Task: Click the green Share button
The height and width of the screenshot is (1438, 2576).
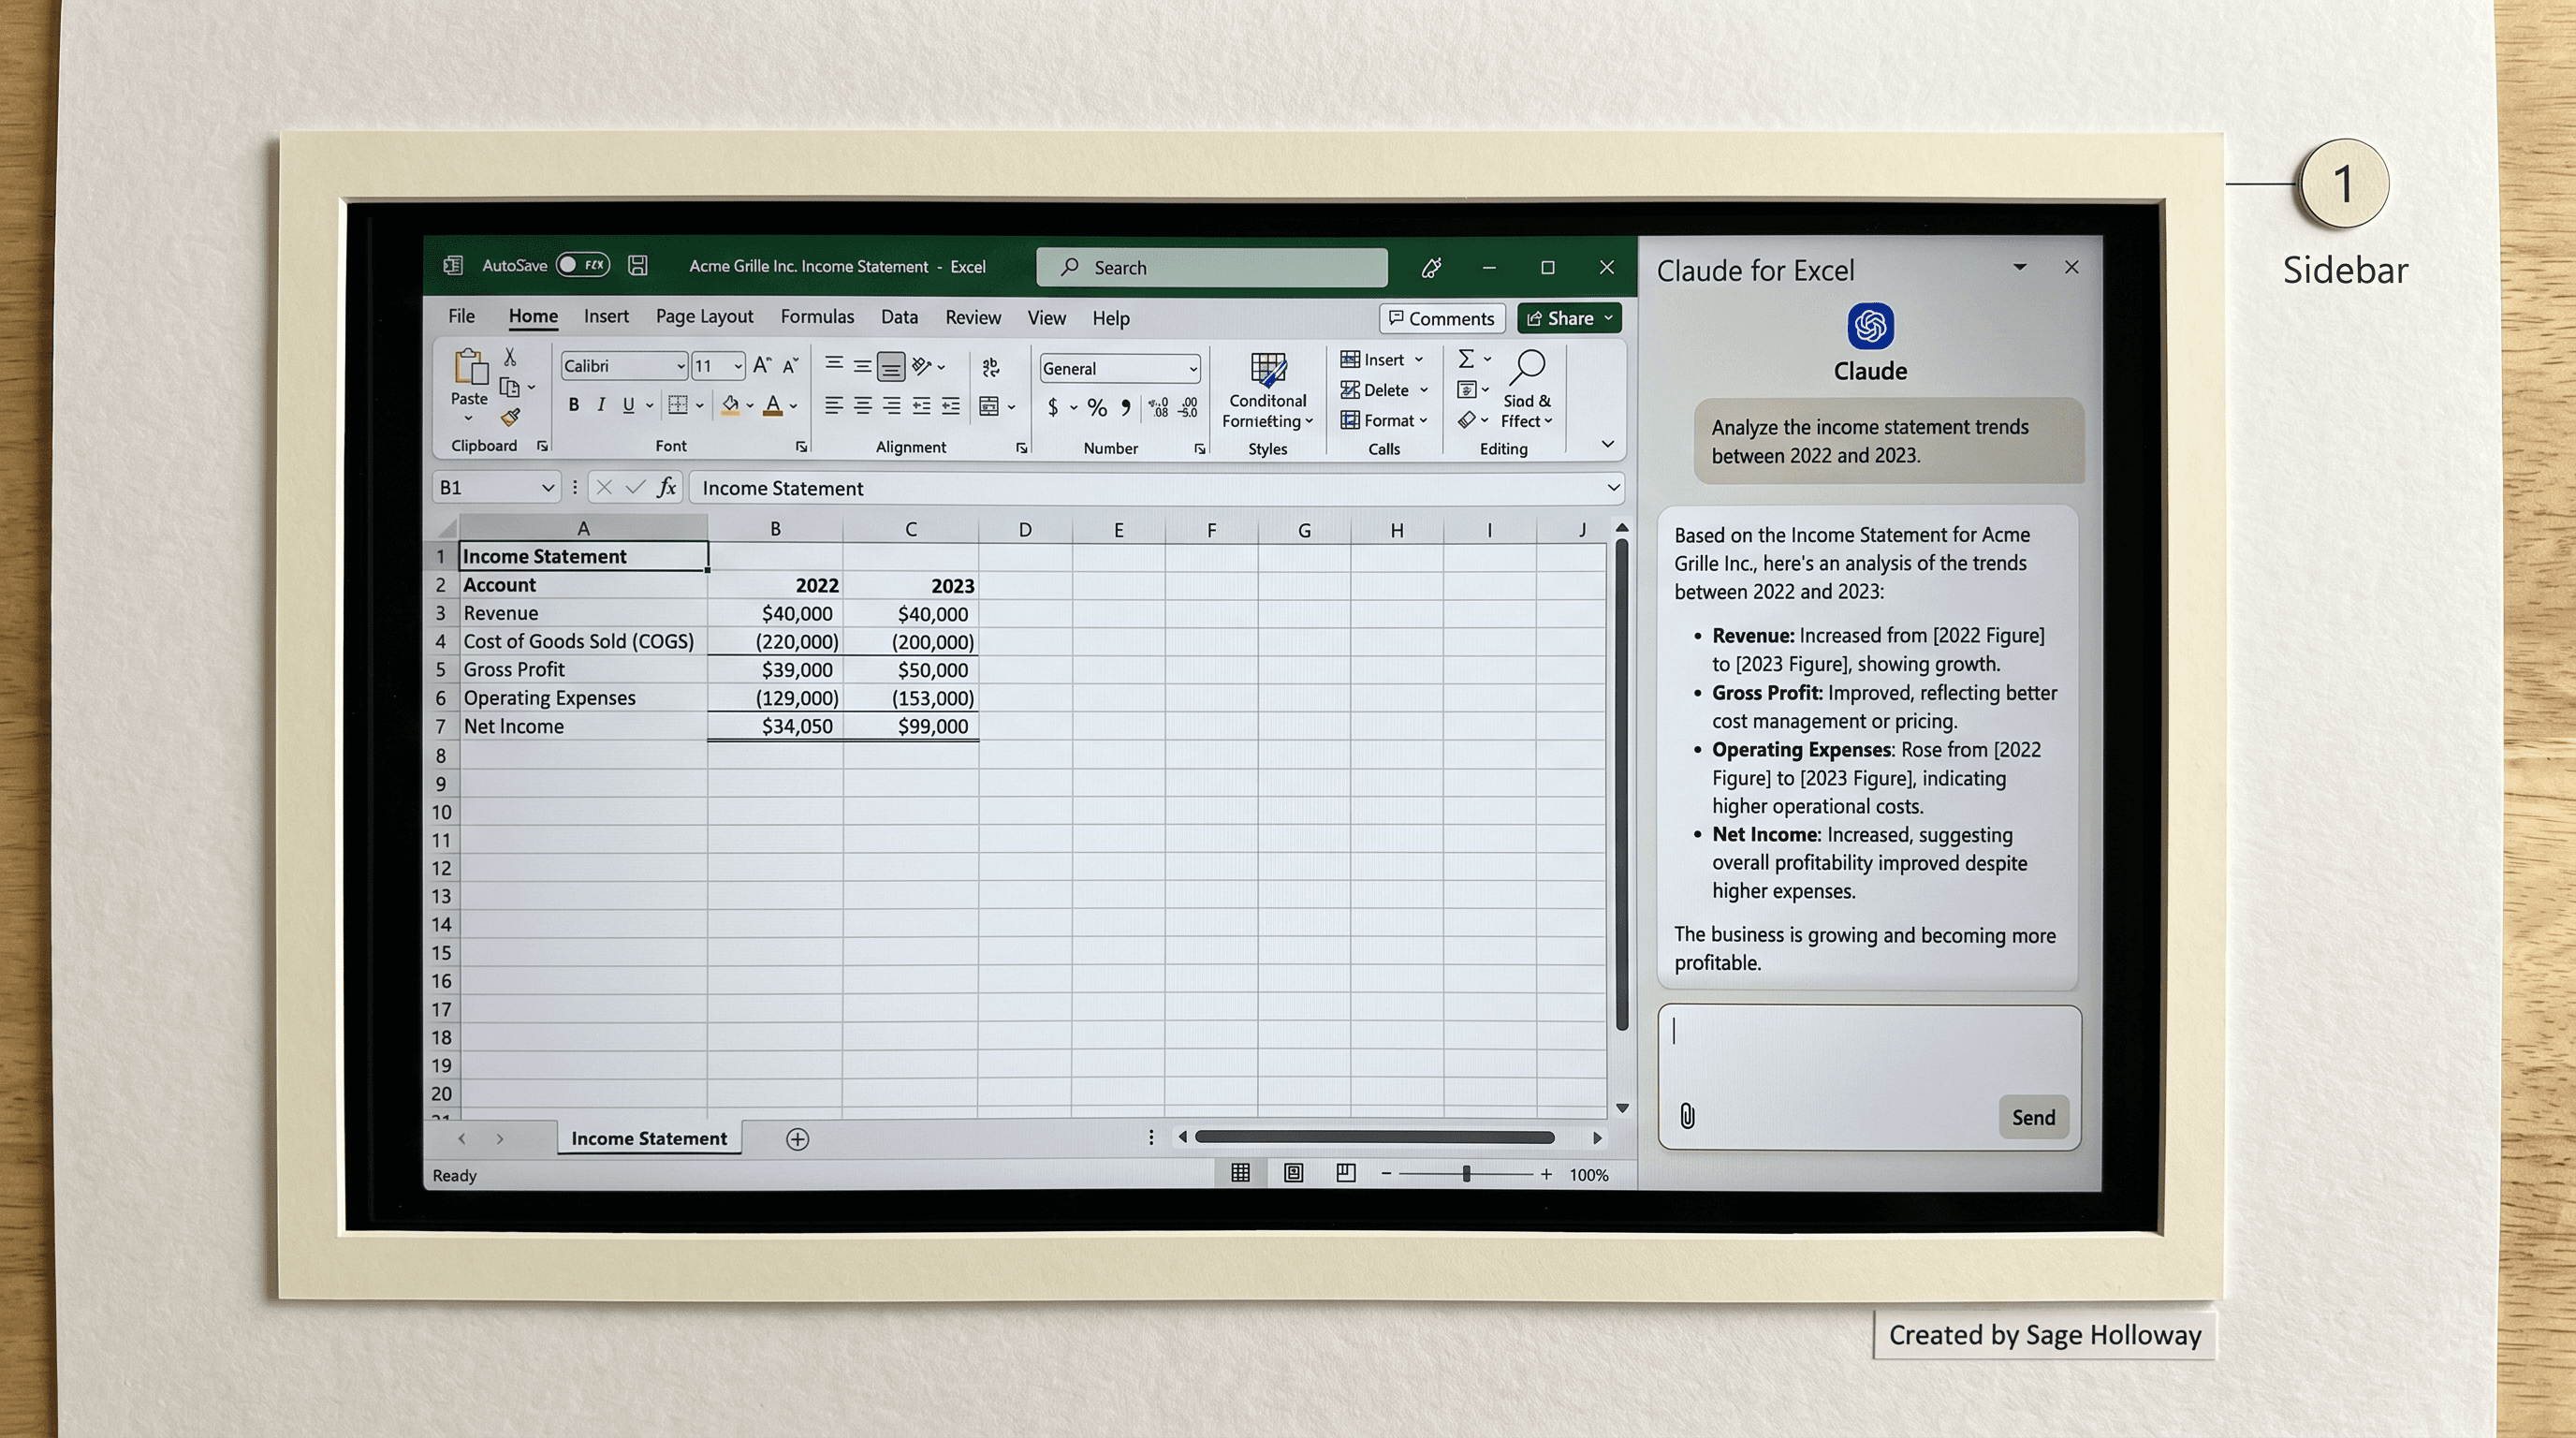Action: [1568, 318]
